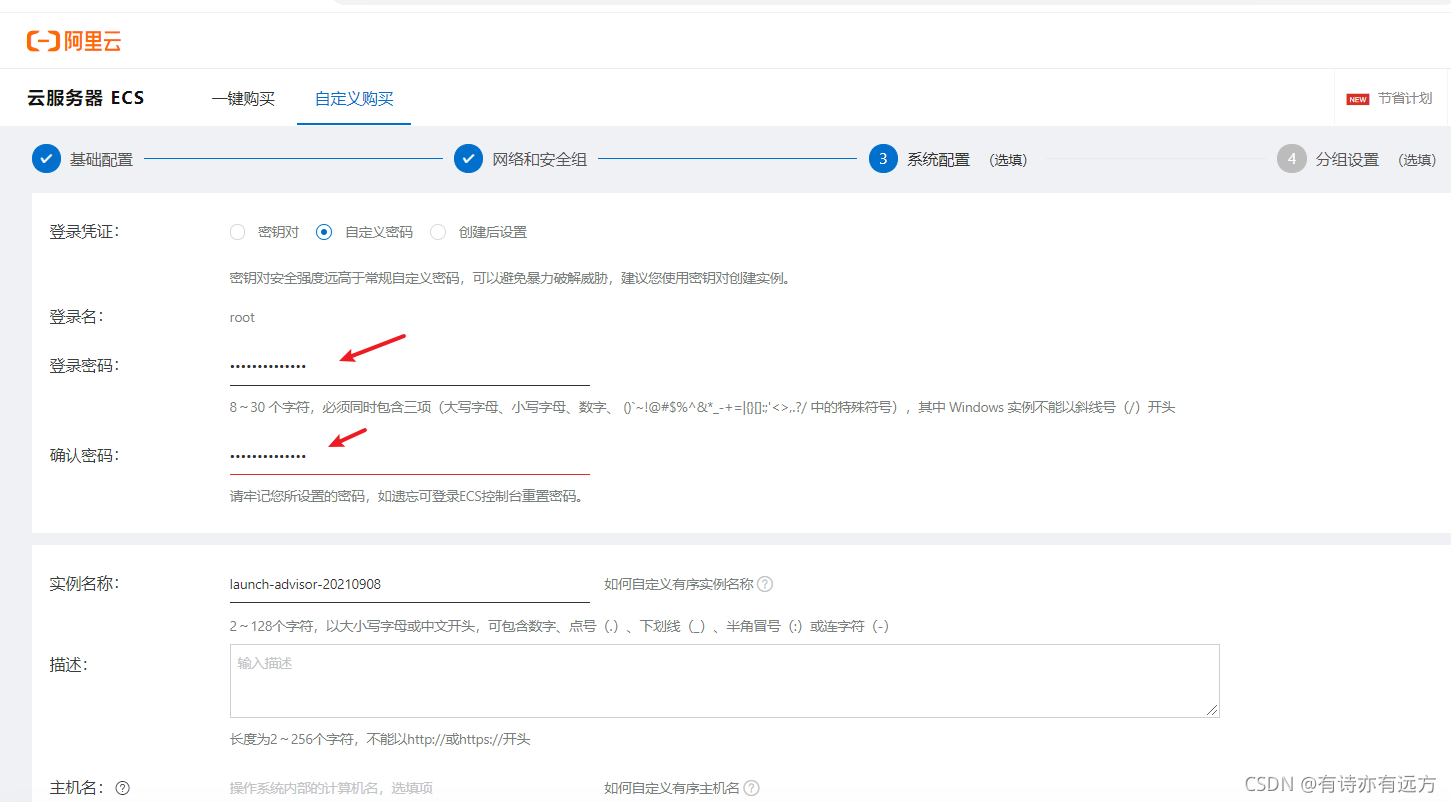Click the question mark after 如何自定义有序实例名称
Screen dimensions: 1451x802
764,584
